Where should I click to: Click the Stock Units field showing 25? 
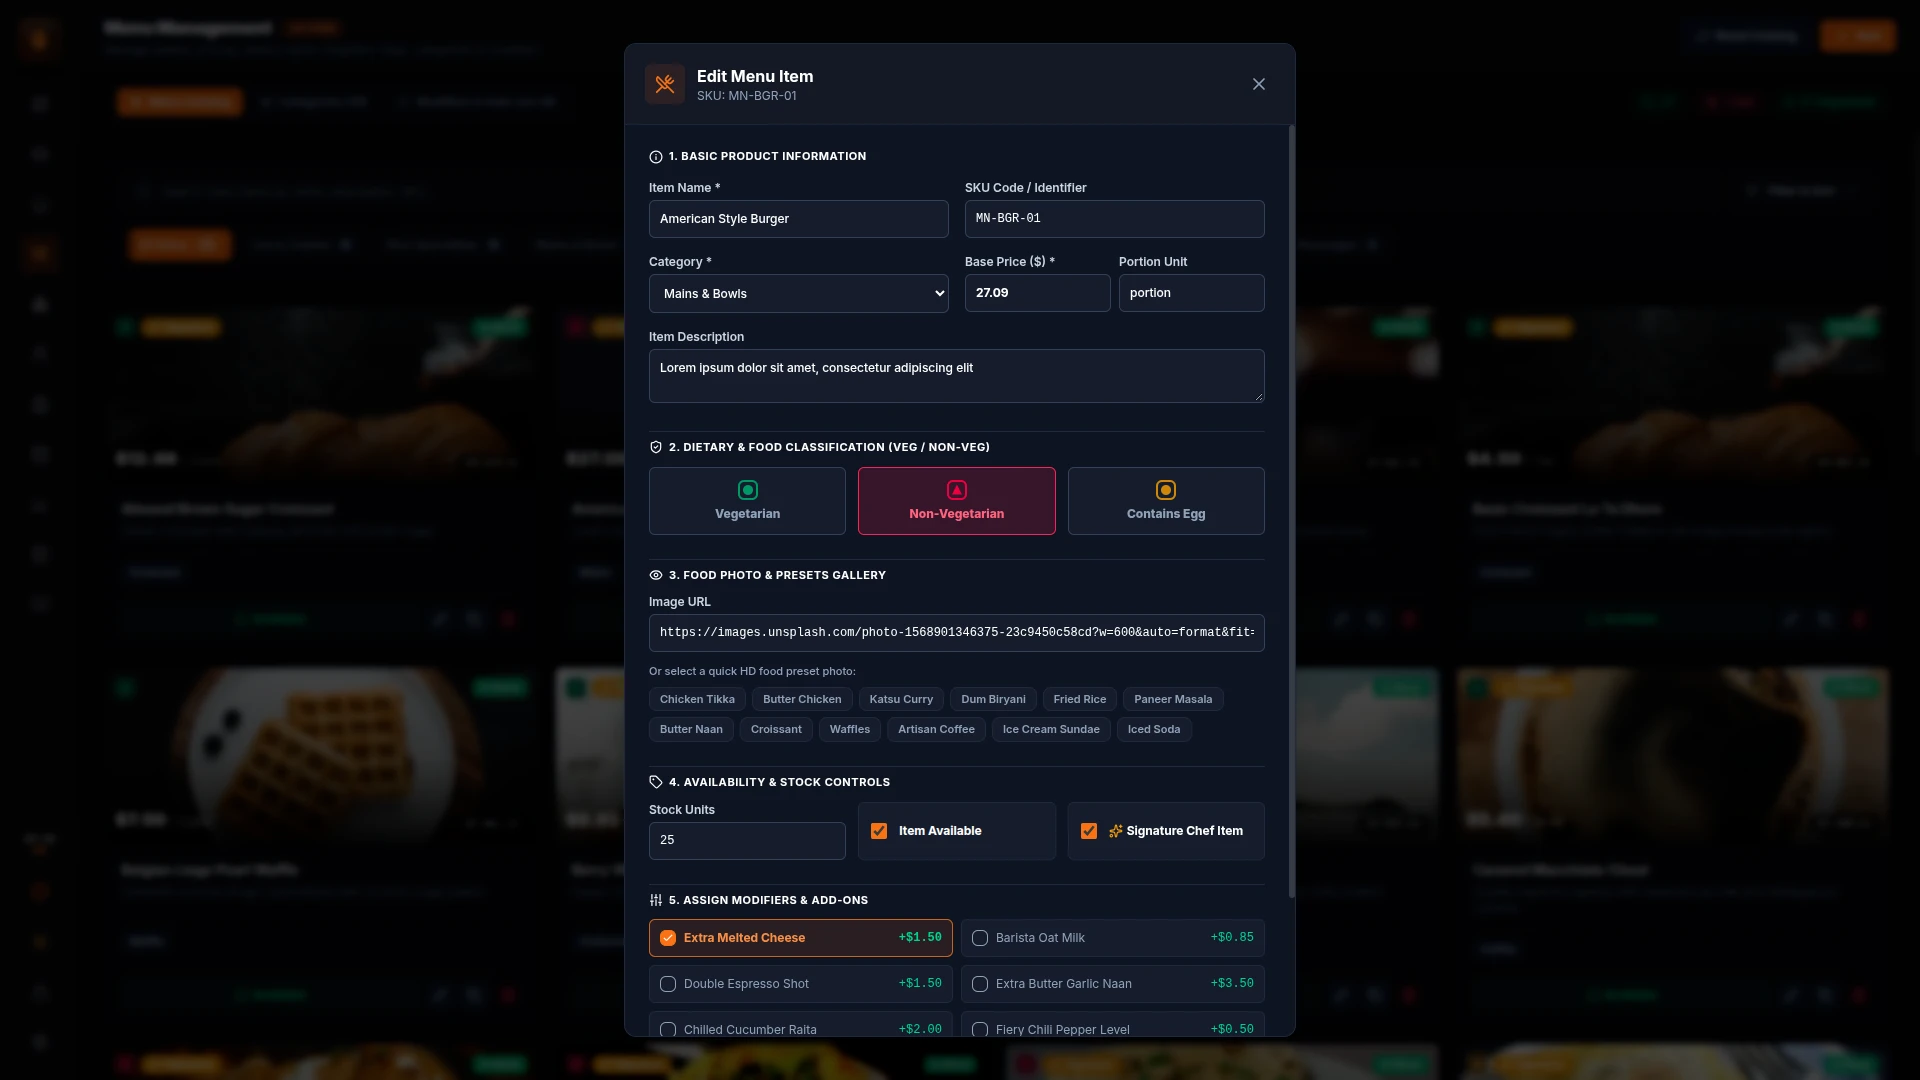tap(747, 841)
